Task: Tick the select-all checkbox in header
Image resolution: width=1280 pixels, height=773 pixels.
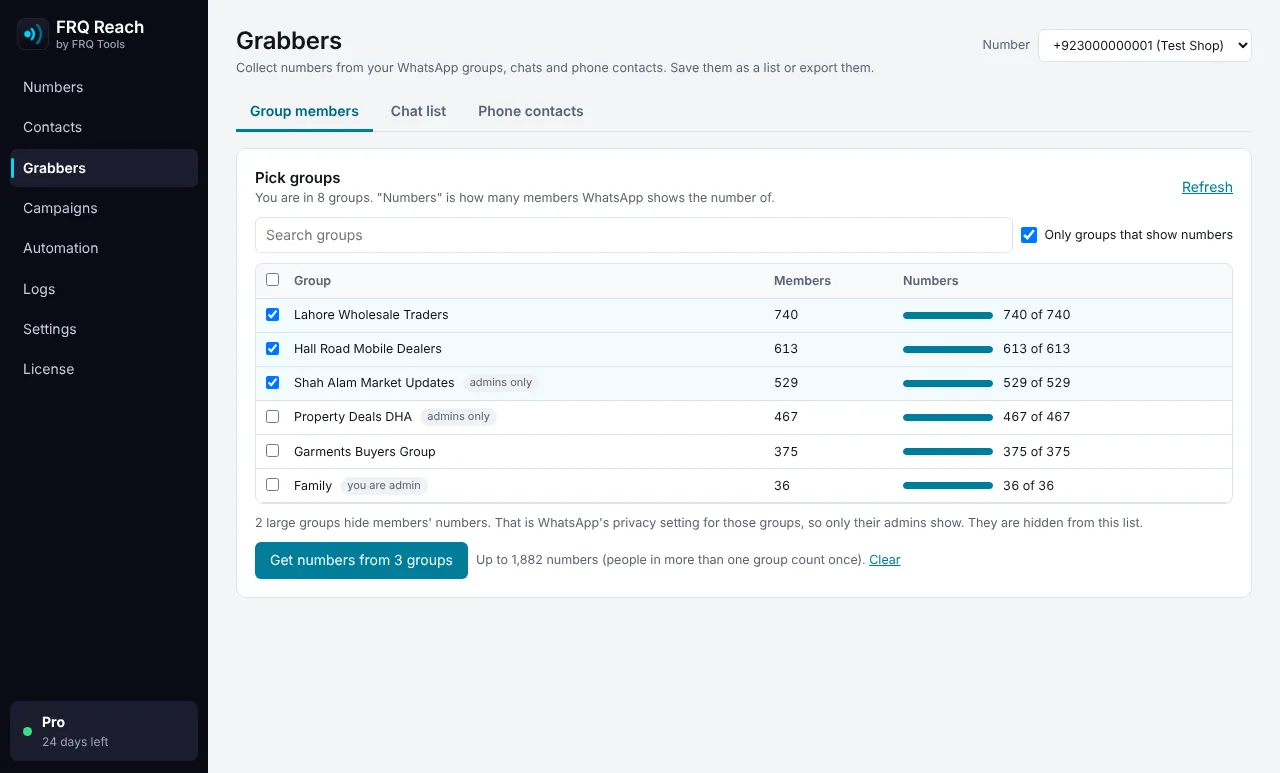Action: click(x=272, y=280)
